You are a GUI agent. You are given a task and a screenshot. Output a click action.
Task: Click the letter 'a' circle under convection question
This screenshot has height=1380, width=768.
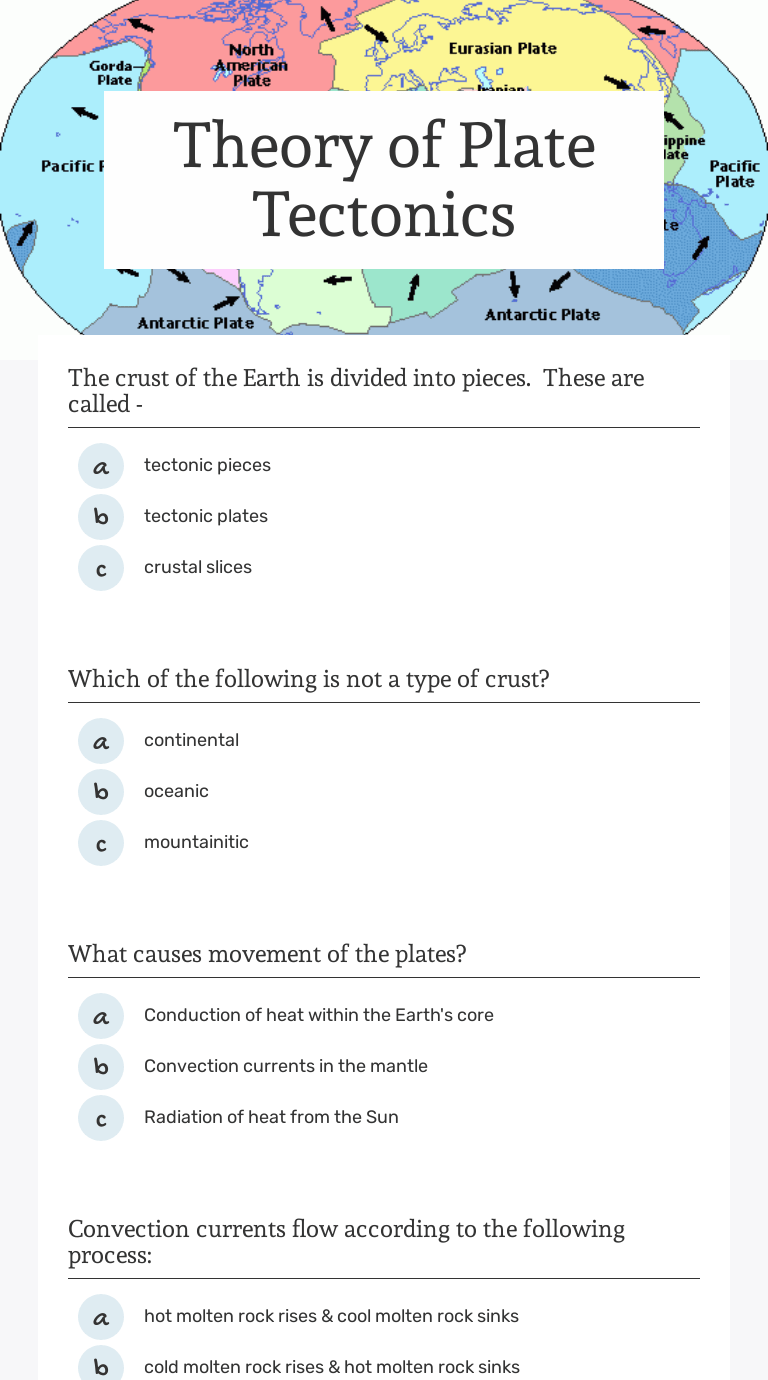coord(101,1015)
